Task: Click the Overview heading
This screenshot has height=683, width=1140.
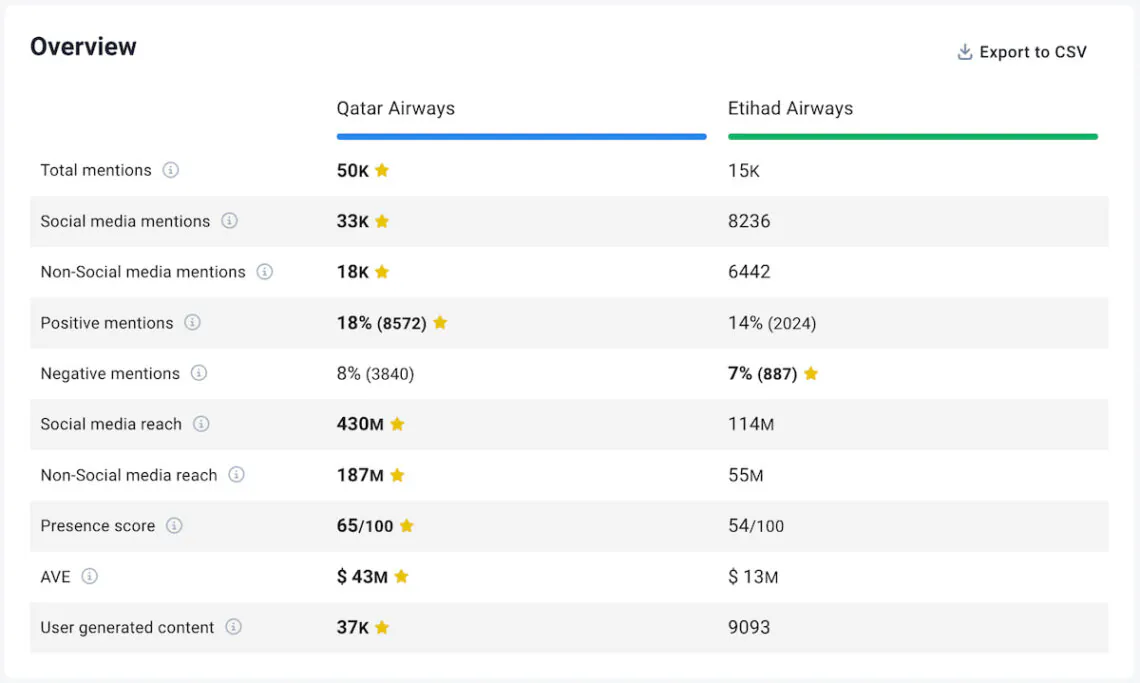Action: click(83, 47)
